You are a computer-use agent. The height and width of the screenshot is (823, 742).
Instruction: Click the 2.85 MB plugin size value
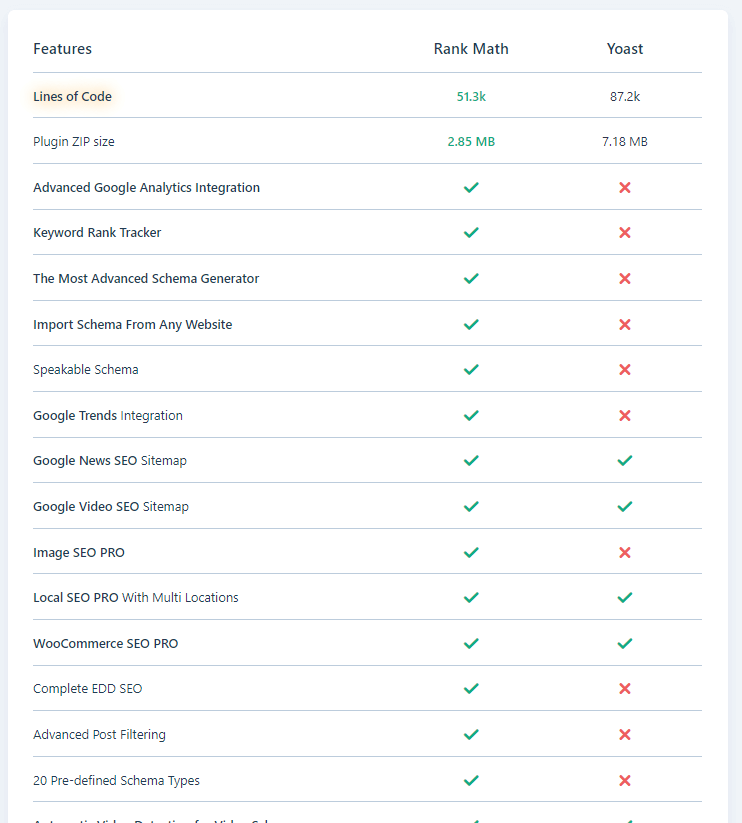(471, 142)
